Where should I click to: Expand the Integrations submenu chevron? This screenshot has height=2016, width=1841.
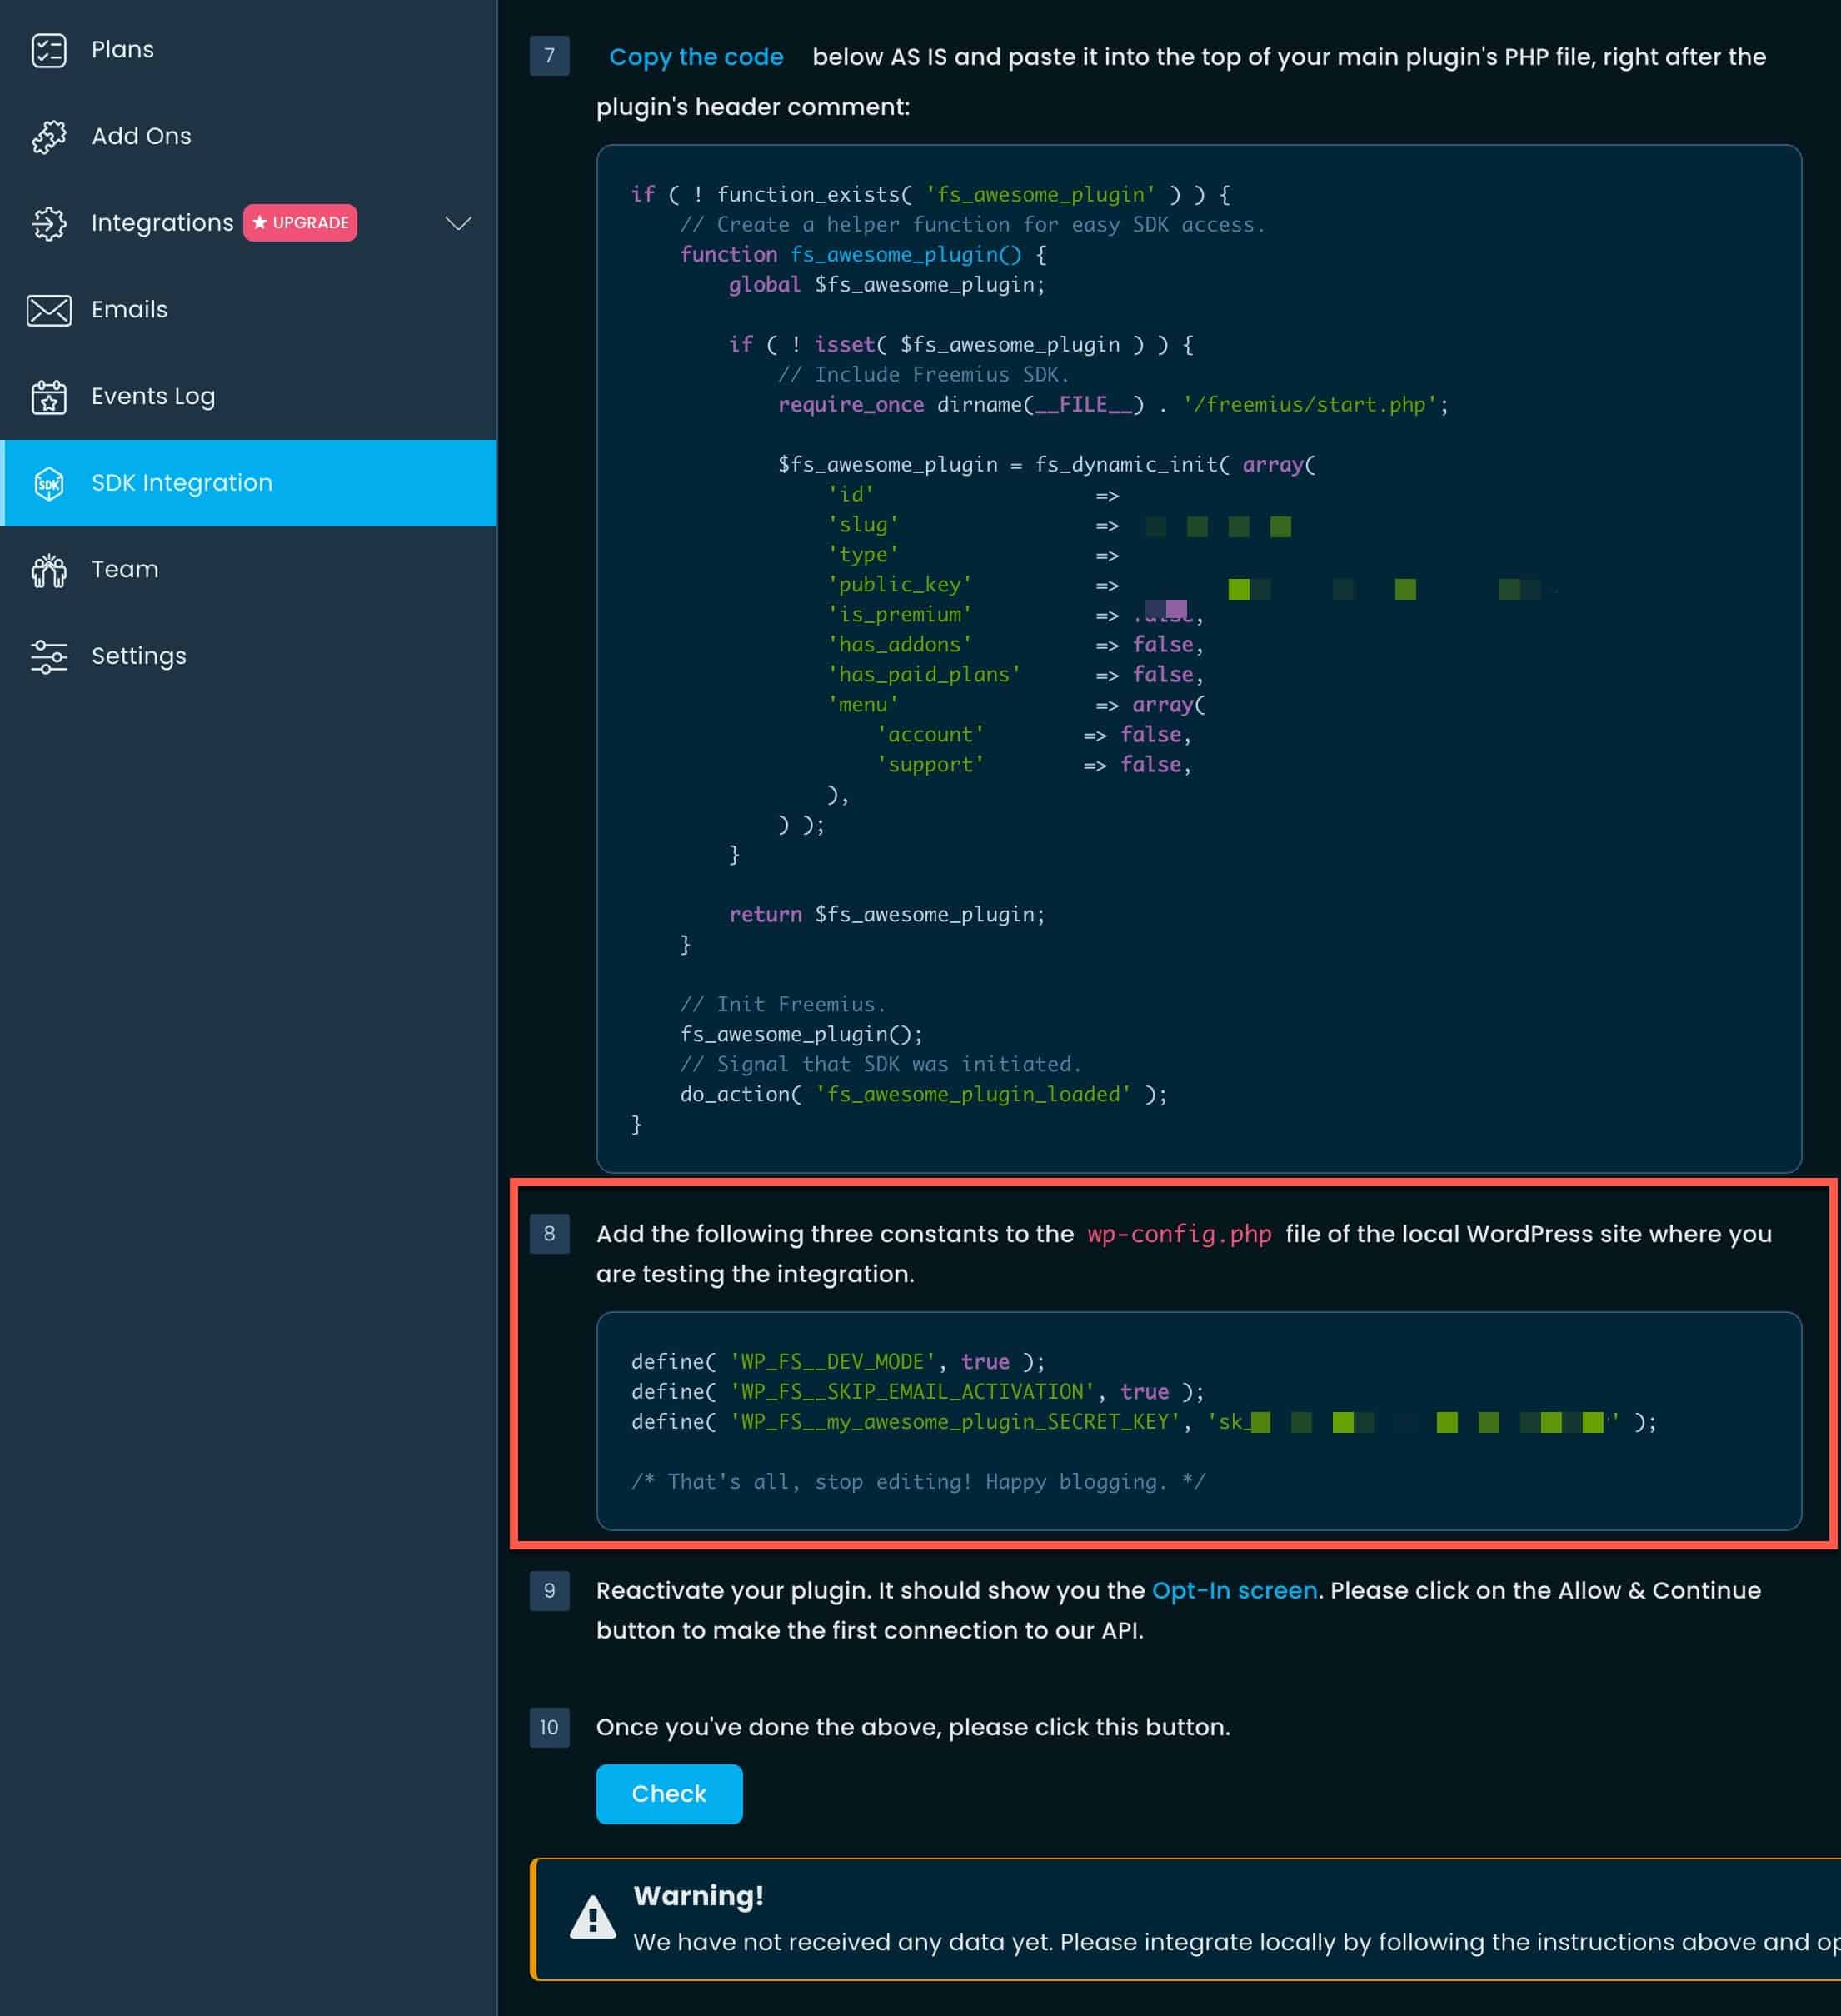458,223
